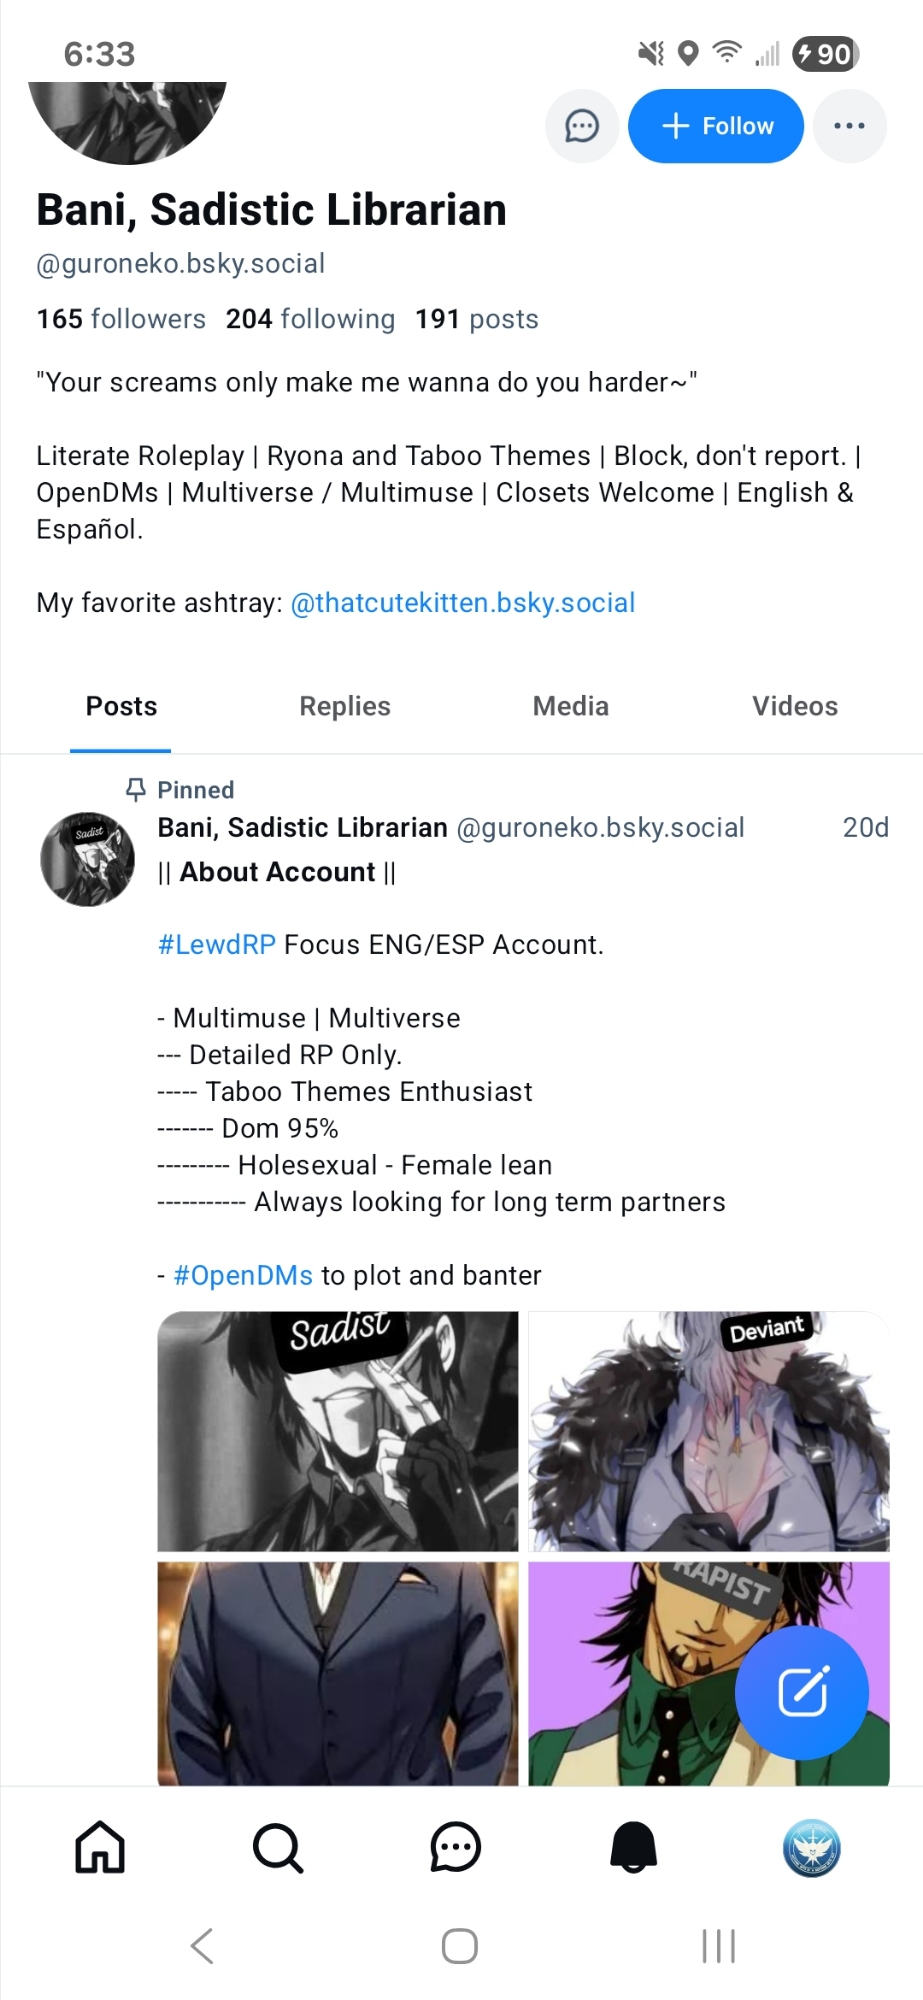Open the pinned post's author avatar
Viewport: 923px width, 2000px height.
point(88,859)
